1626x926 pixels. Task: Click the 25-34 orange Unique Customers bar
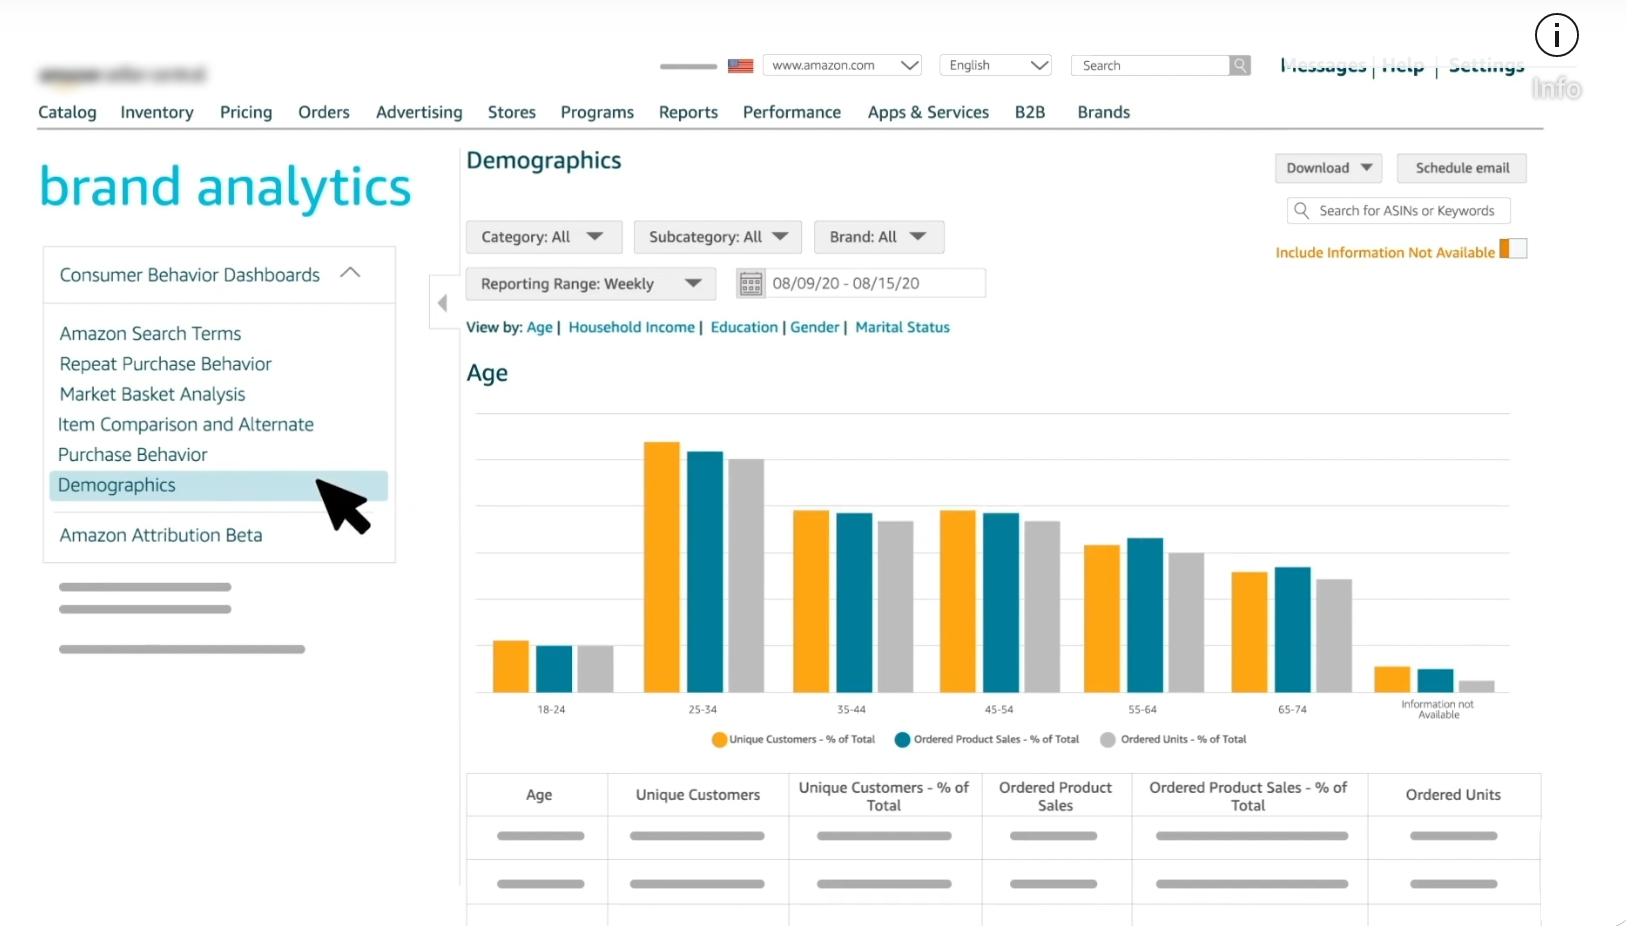coord(662,567)
